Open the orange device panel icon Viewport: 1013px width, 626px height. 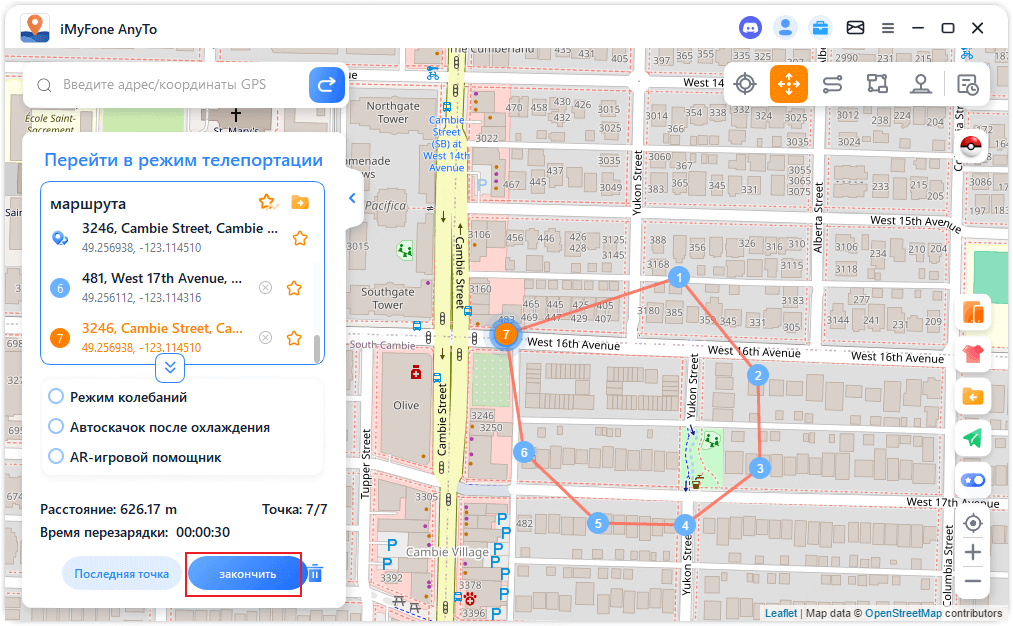[973, 313]
